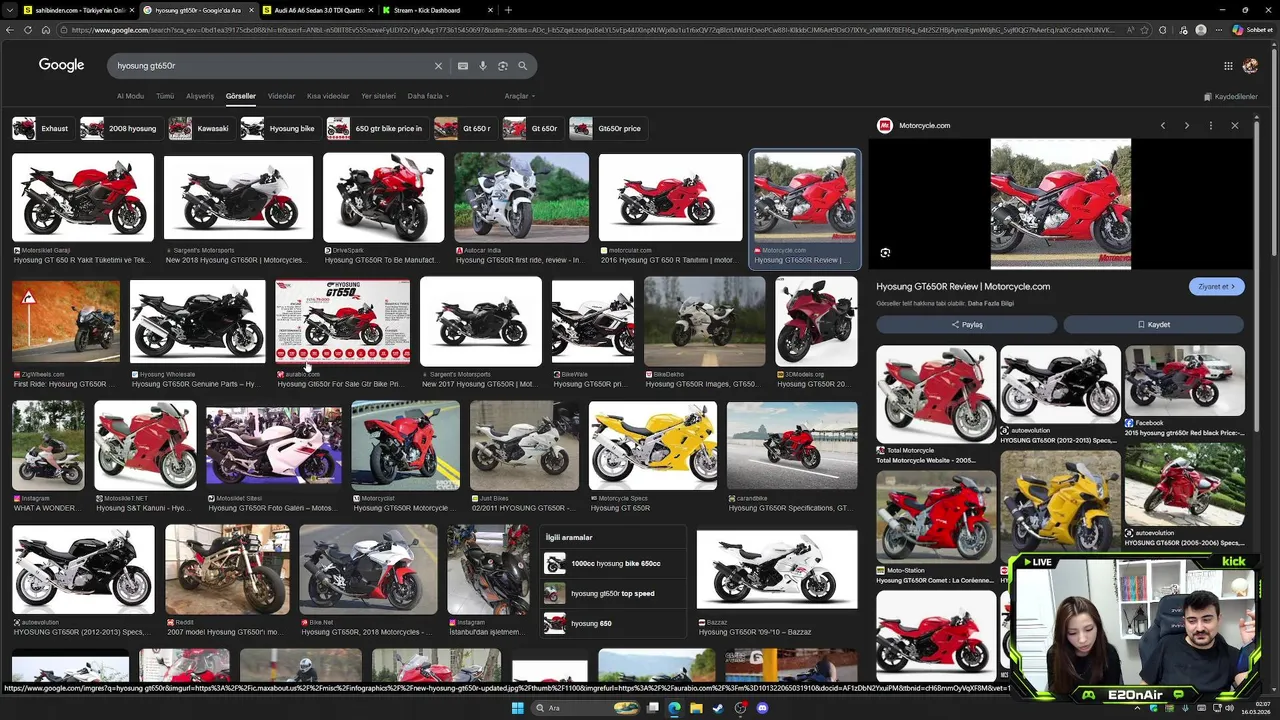
Task: Click the Kaydet save button
Action: pos(1154,324)
